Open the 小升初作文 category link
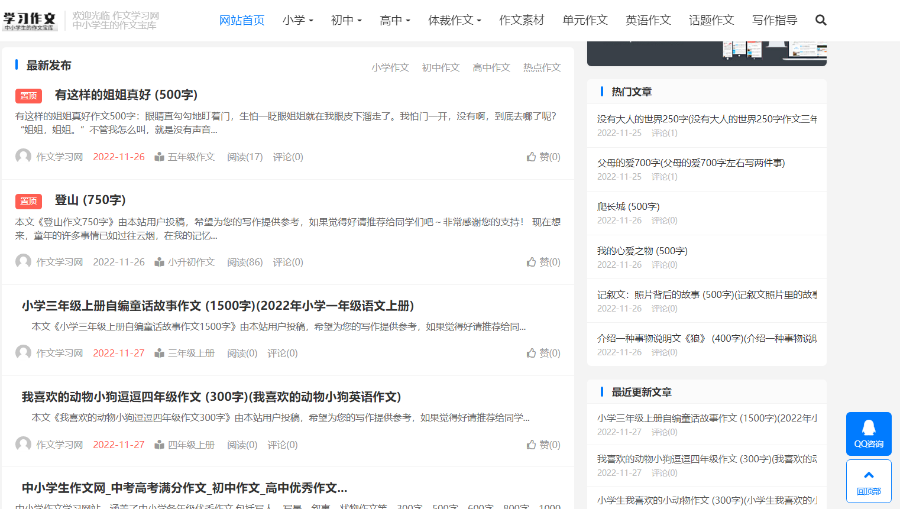This screenshot has height=509, width=900. [x=191, y=262]
